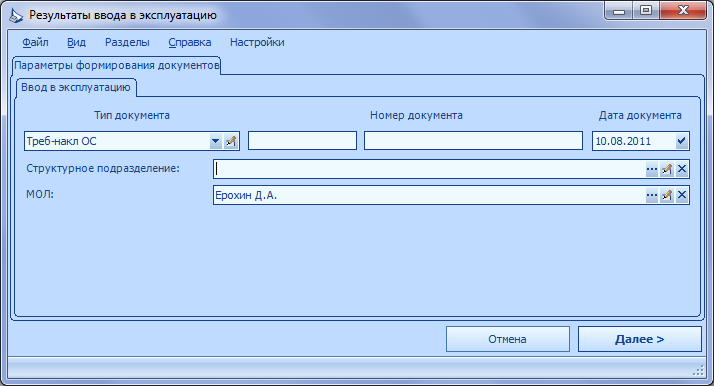Click the edit pencil icon in Структурное подразделение row
Viewport: 714px width, 386px height.
point(667,169)
